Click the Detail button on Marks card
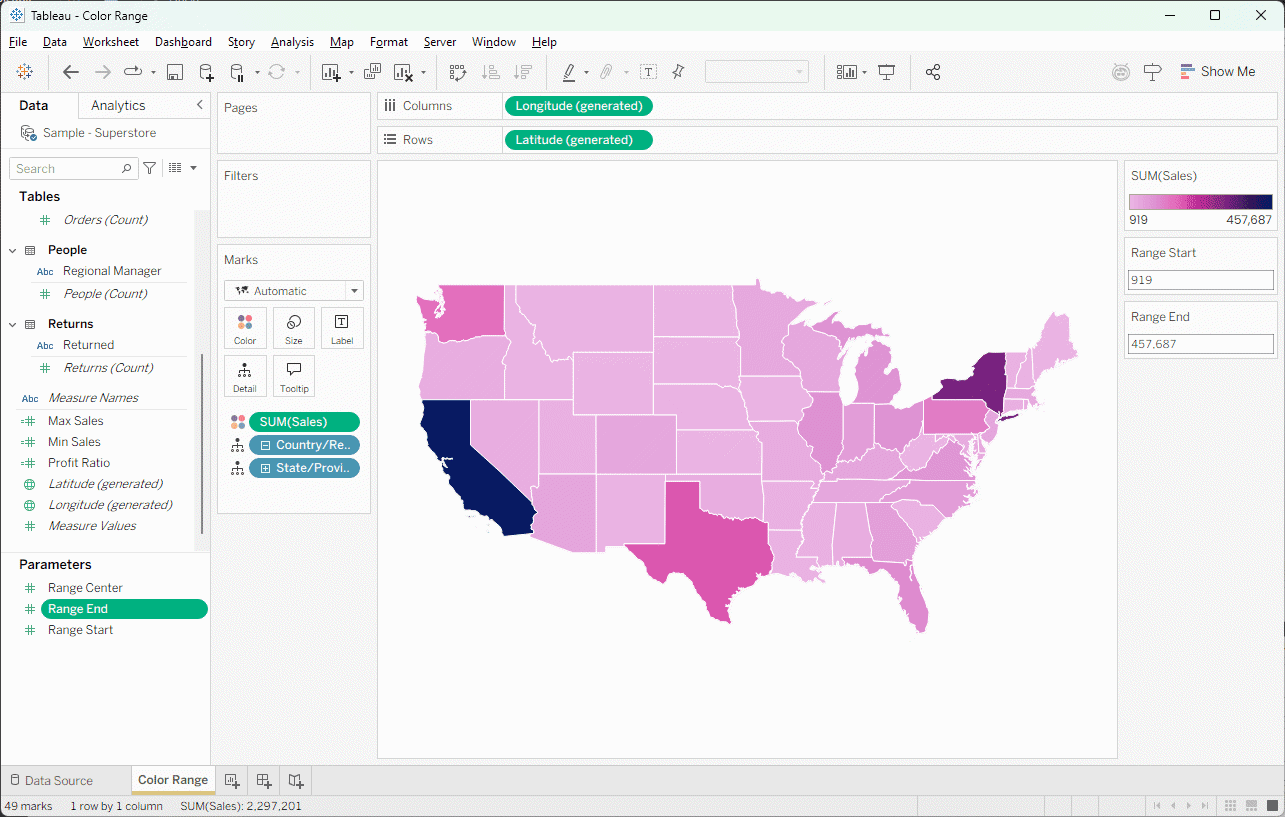The width and height of the screenshot is (1285, 817). (245, 376)
